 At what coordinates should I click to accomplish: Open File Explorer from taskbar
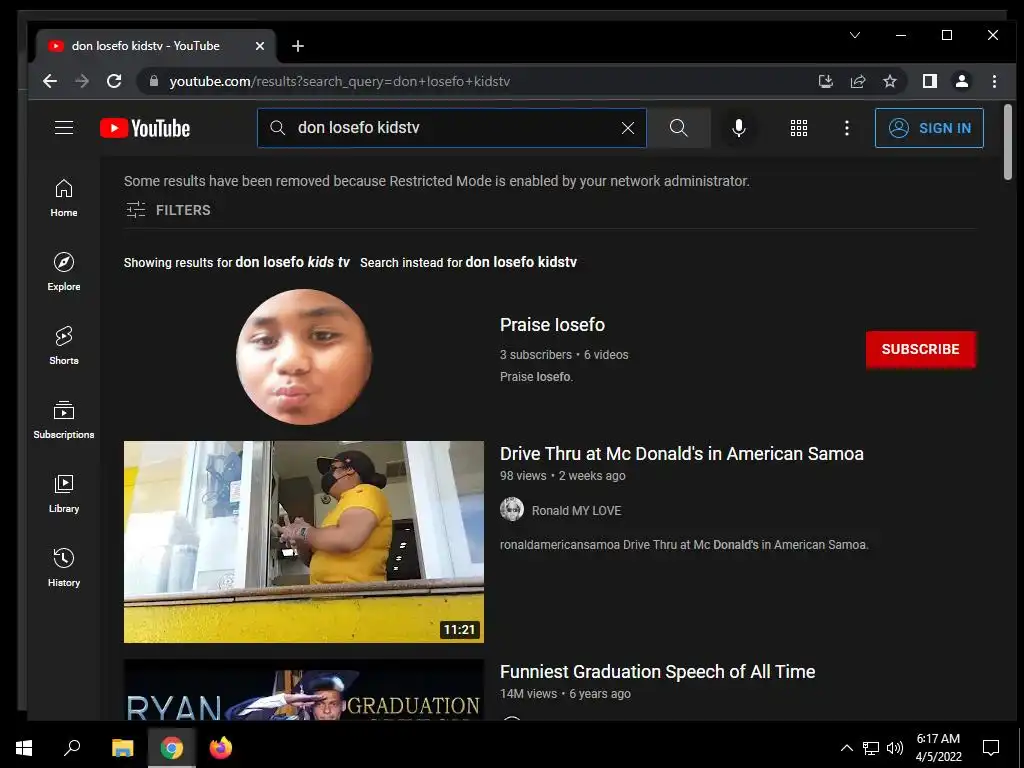pyautogui.click(x=122, y=747)
